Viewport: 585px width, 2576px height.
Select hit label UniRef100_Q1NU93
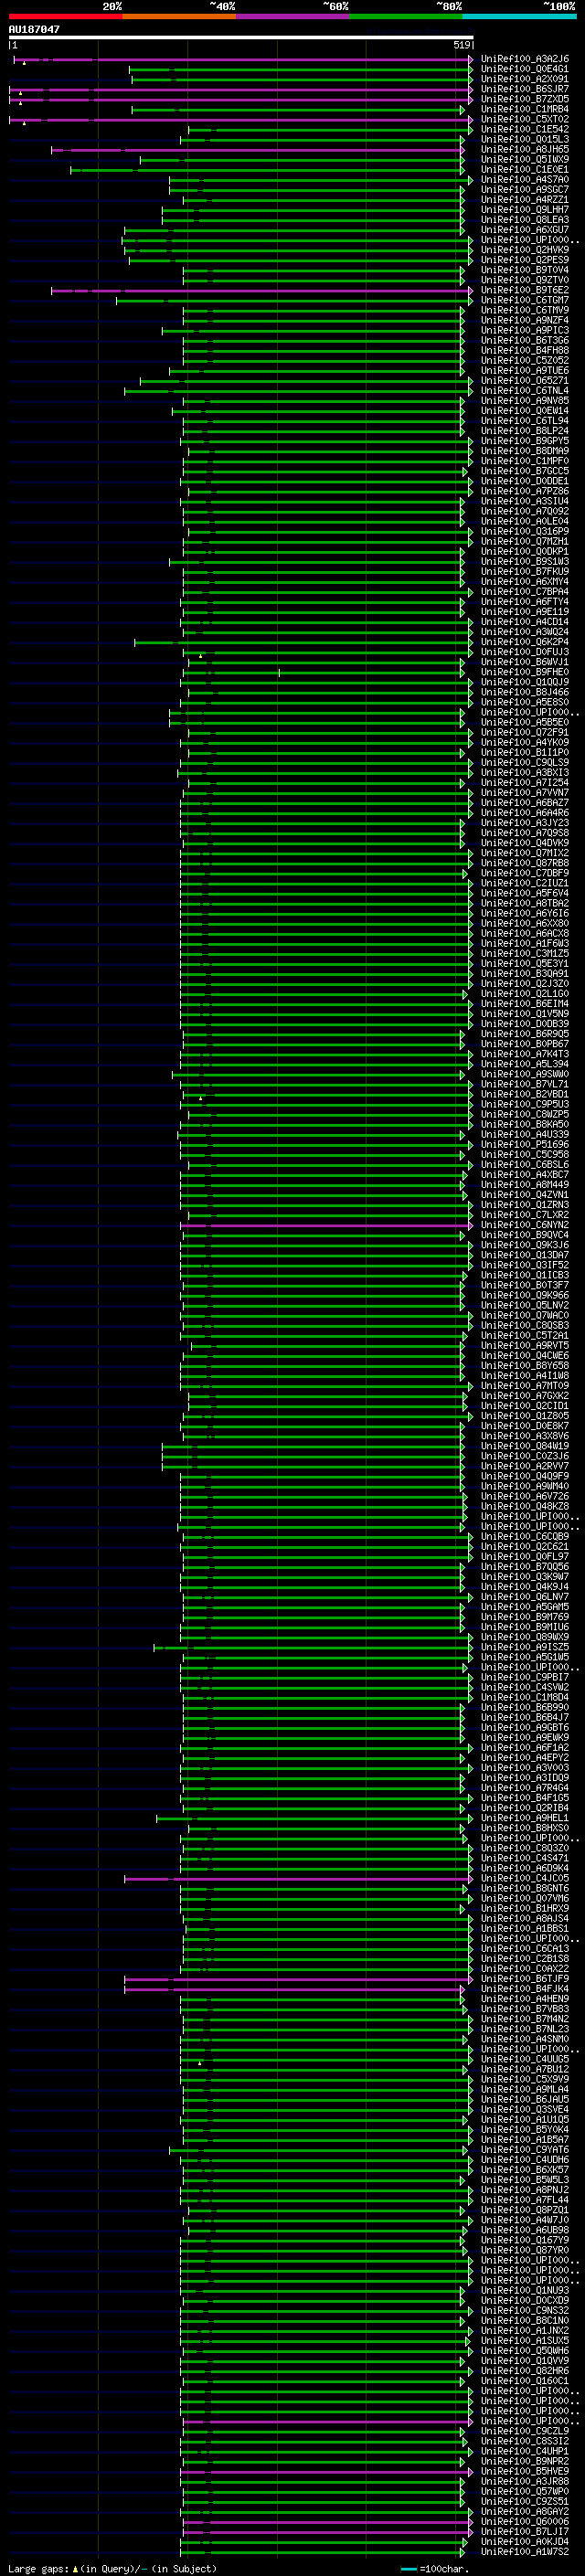(x=524, y=2289)
